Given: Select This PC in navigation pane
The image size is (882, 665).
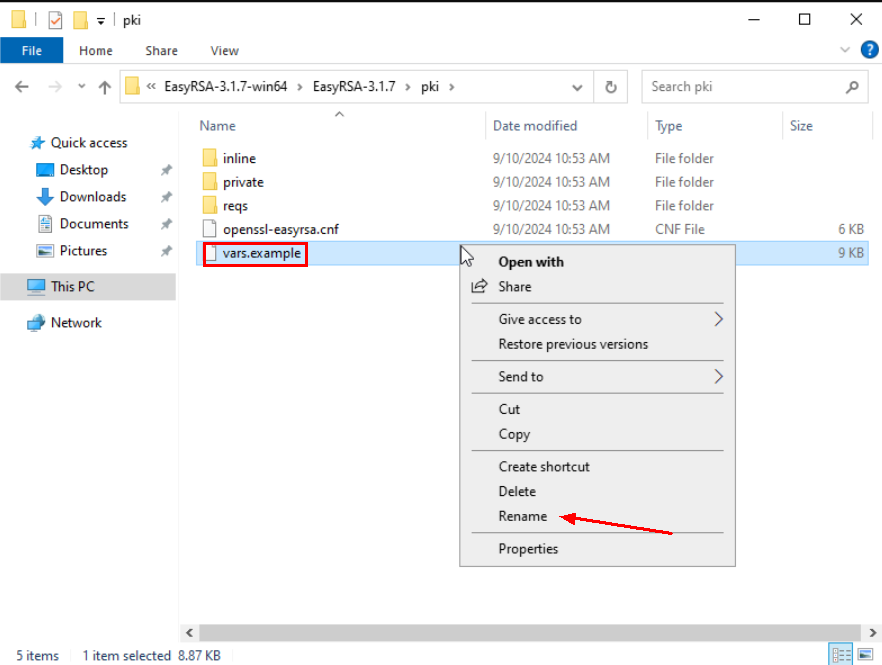Looking at the screenshot, I should (72, 286).
